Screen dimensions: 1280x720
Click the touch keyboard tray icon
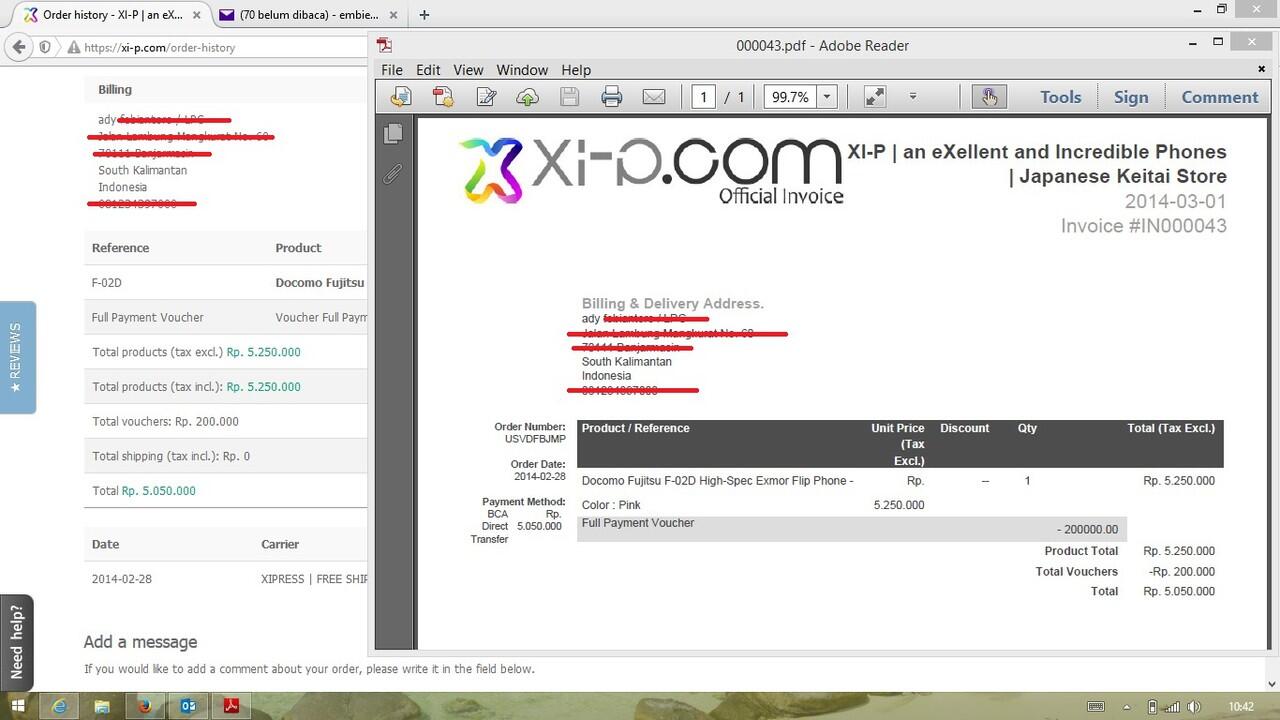pyautogui.click(x=1095, y=707)
